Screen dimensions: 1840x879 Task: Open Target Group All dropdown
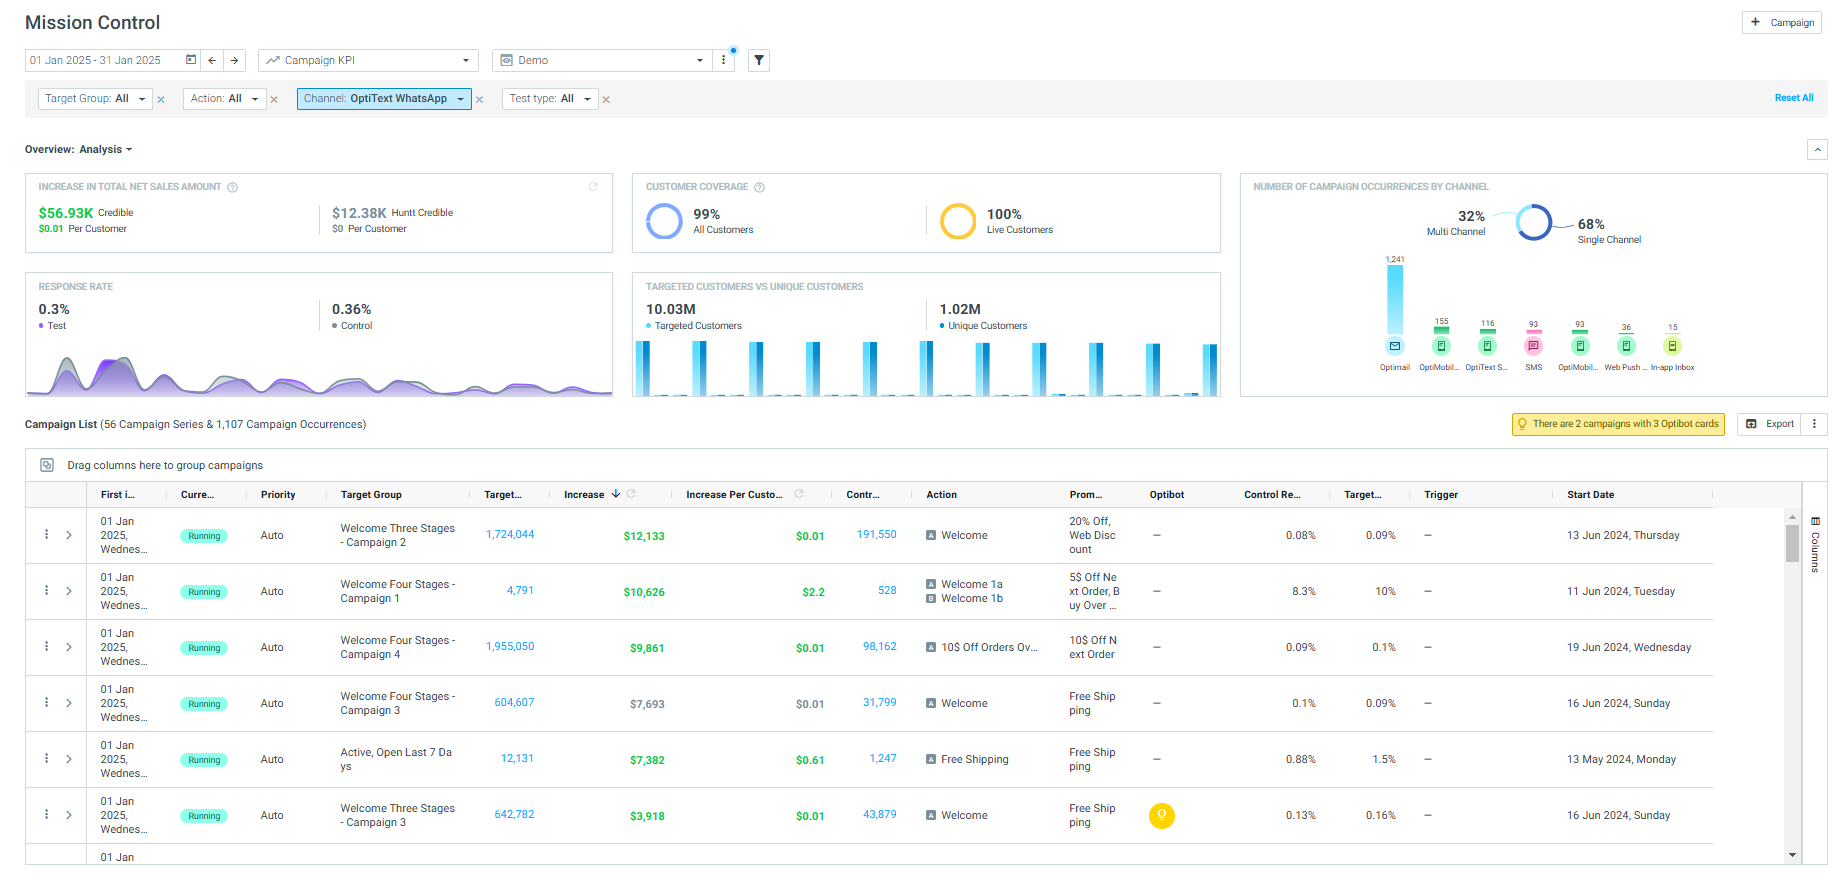(95, 99)
